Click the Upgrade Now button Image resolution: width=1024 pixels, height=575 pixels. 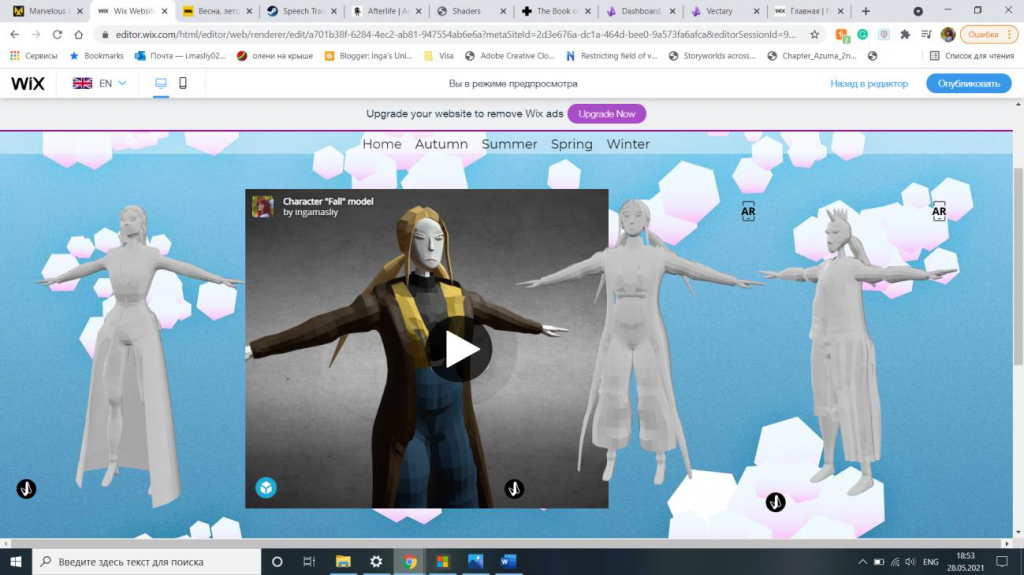(x=606, y=114)
